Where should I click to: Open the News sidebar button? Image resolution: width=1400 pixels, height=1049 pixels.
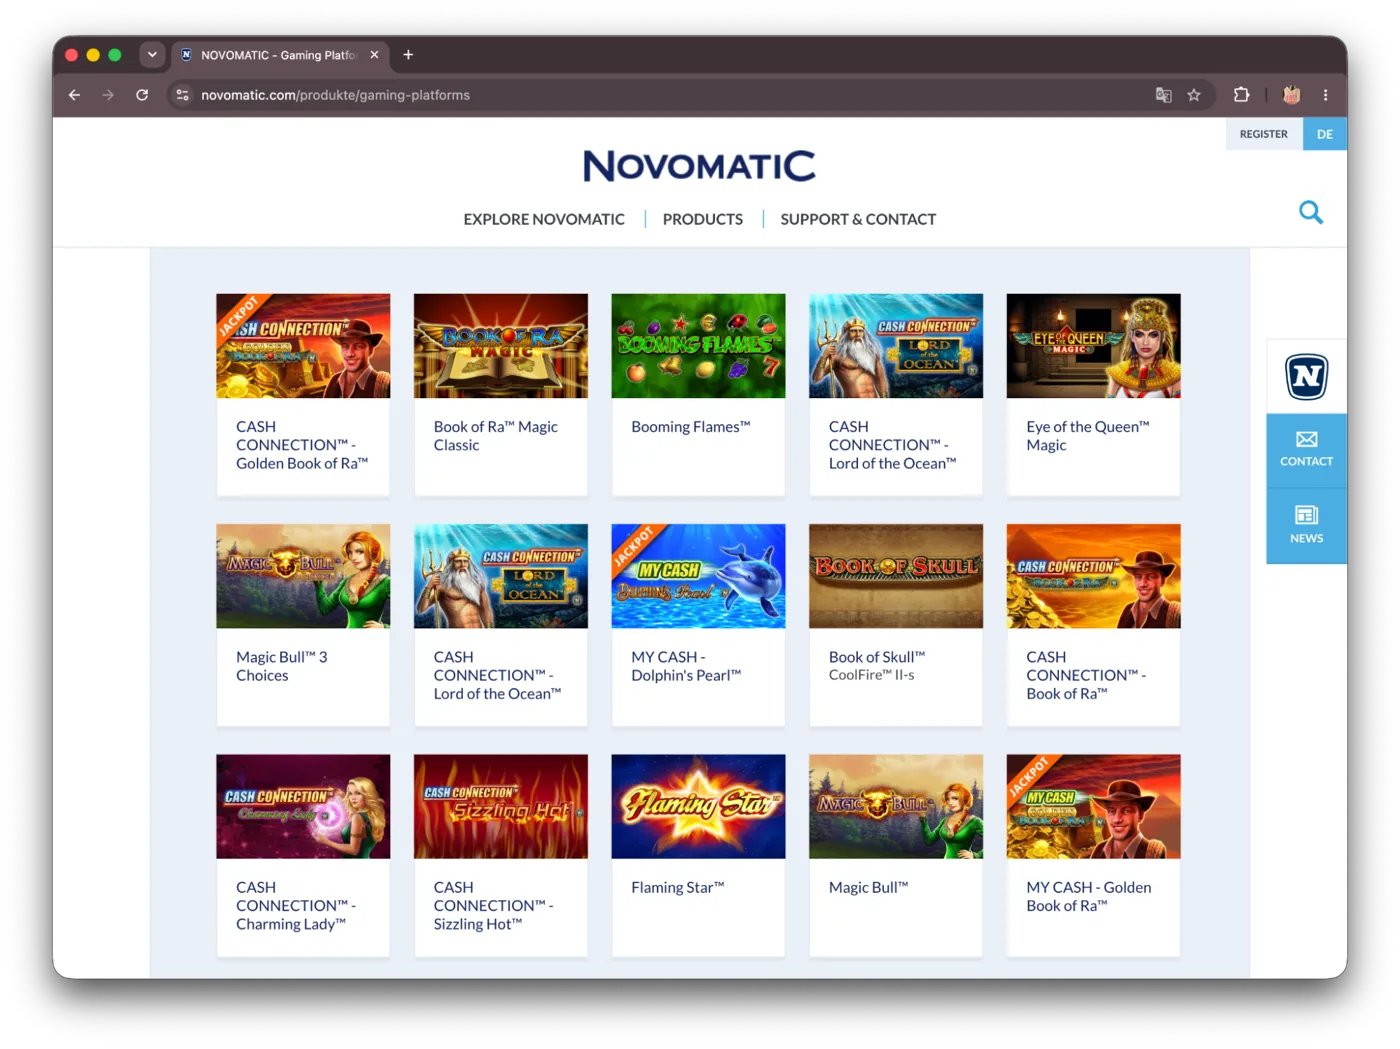coord(1306,526)
